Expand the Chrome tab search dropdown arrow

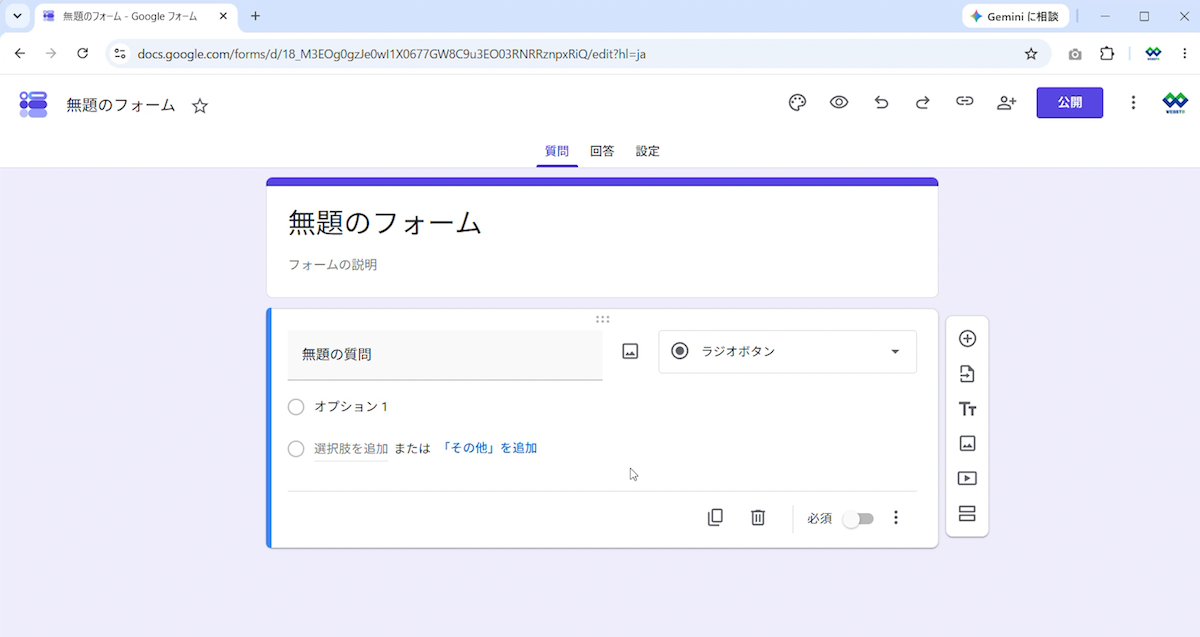tap(17, 16)
